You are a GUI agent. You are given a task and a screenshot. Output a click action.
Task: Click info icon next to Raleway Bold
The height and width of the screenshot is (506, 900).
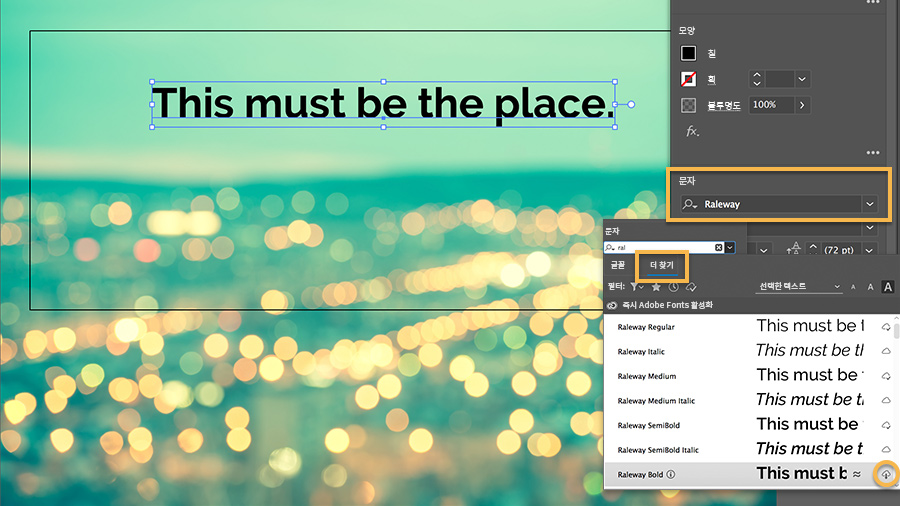(x=670, y=474)
